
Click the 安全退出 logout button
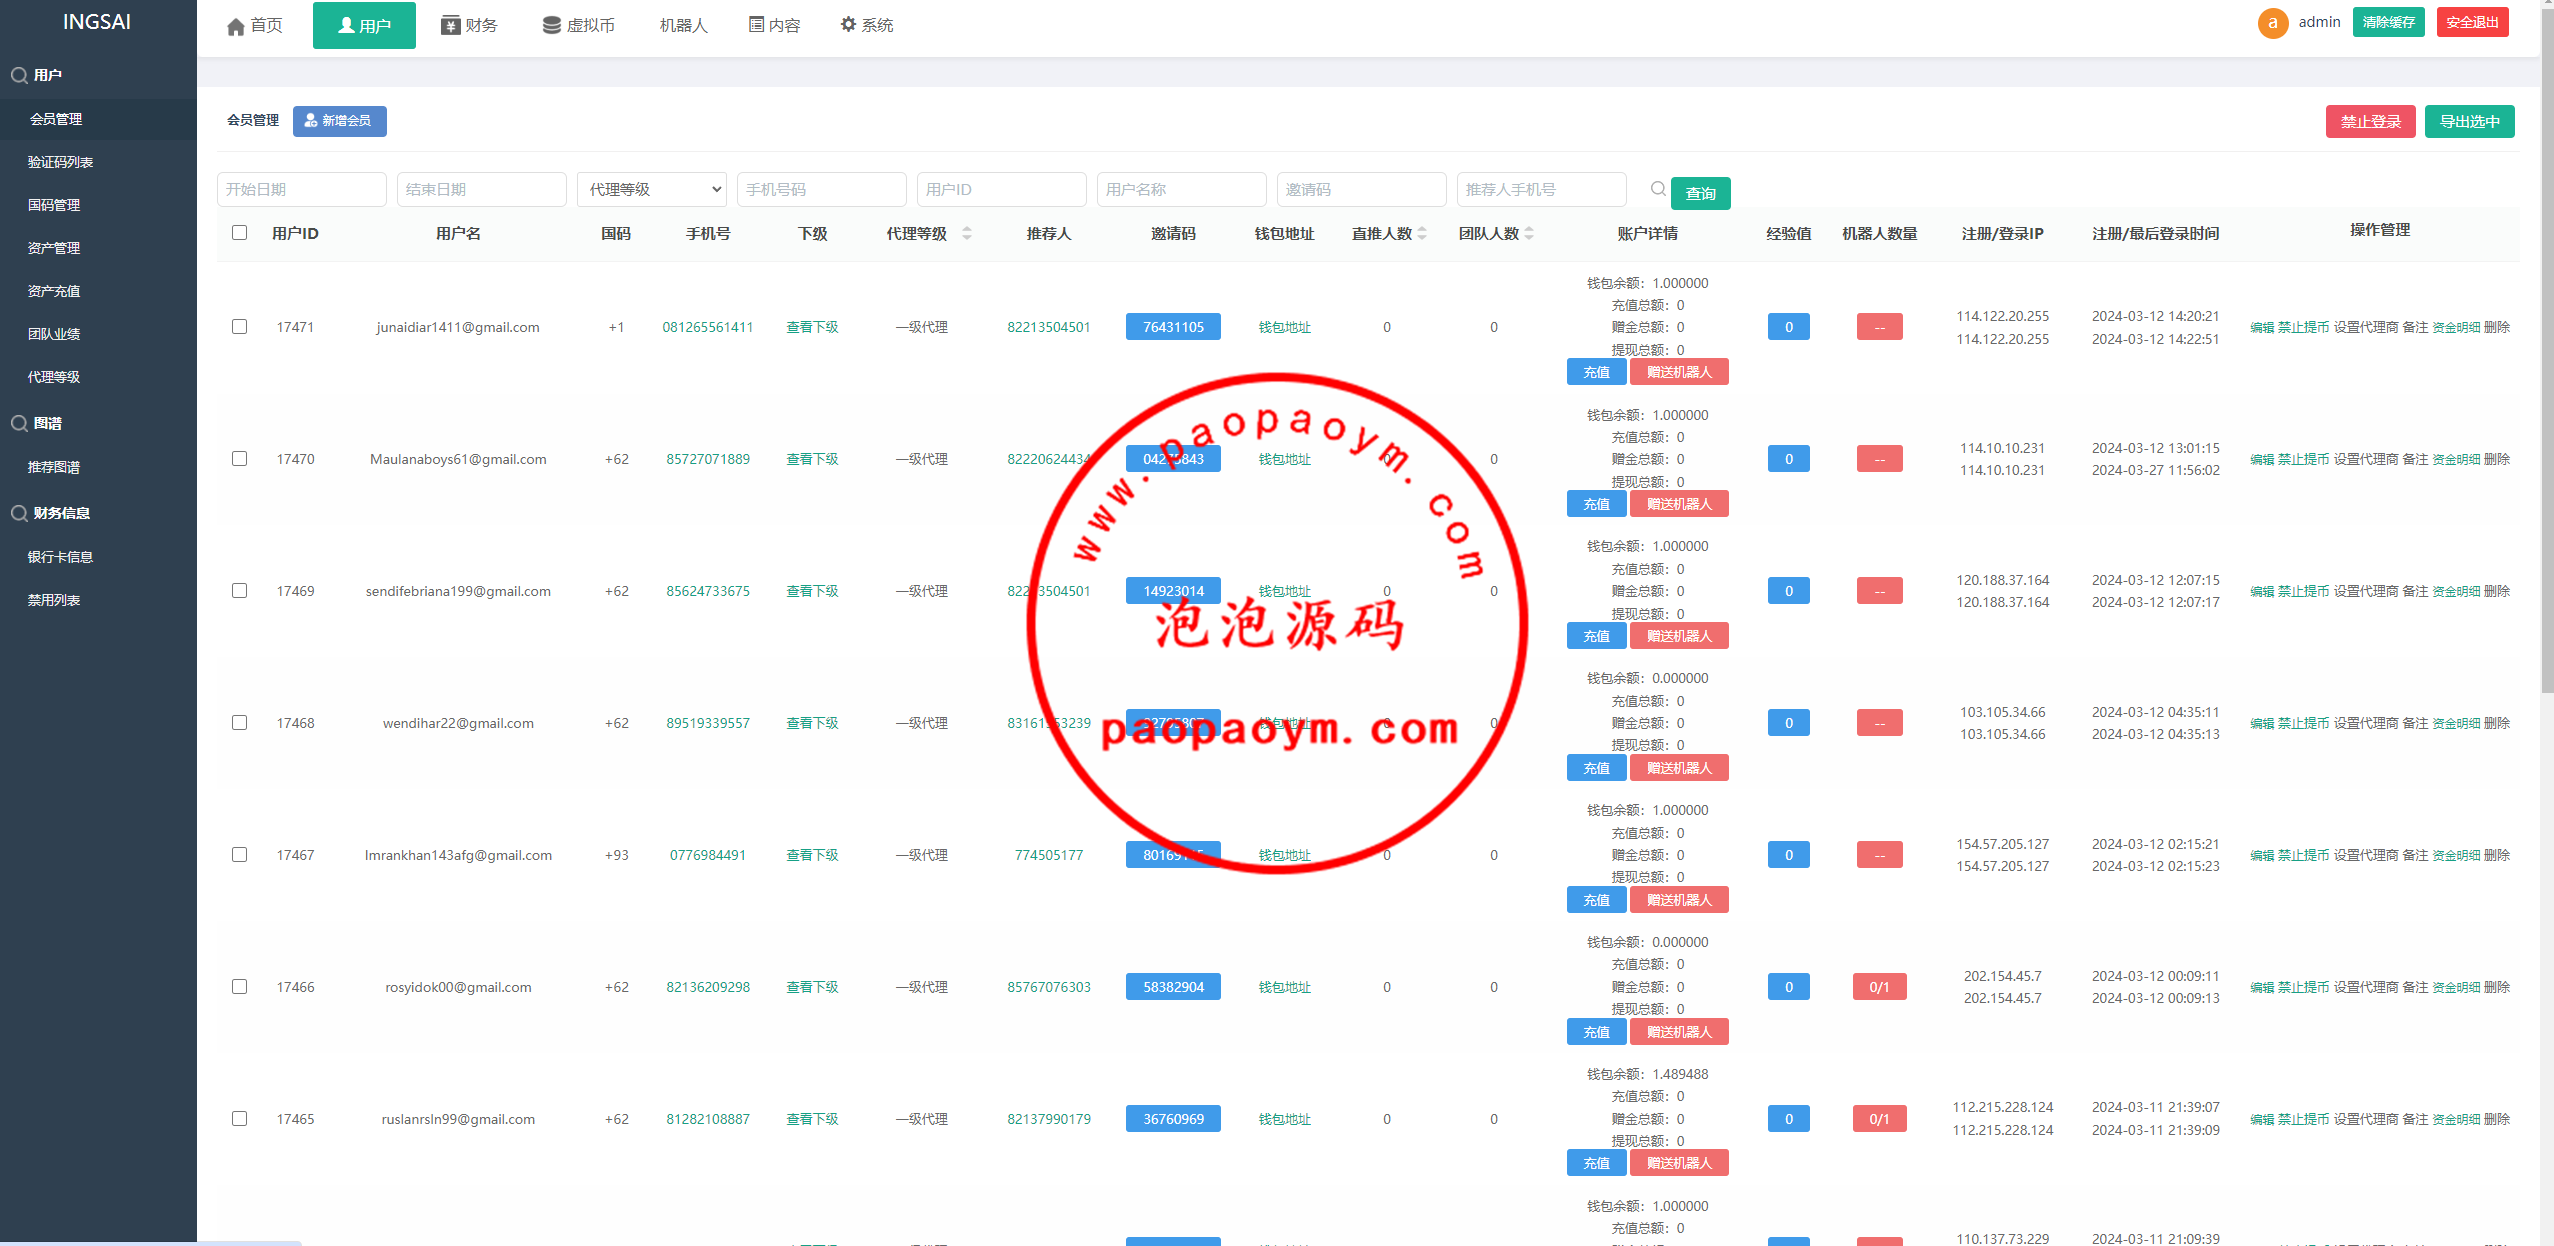[2473, 22]
